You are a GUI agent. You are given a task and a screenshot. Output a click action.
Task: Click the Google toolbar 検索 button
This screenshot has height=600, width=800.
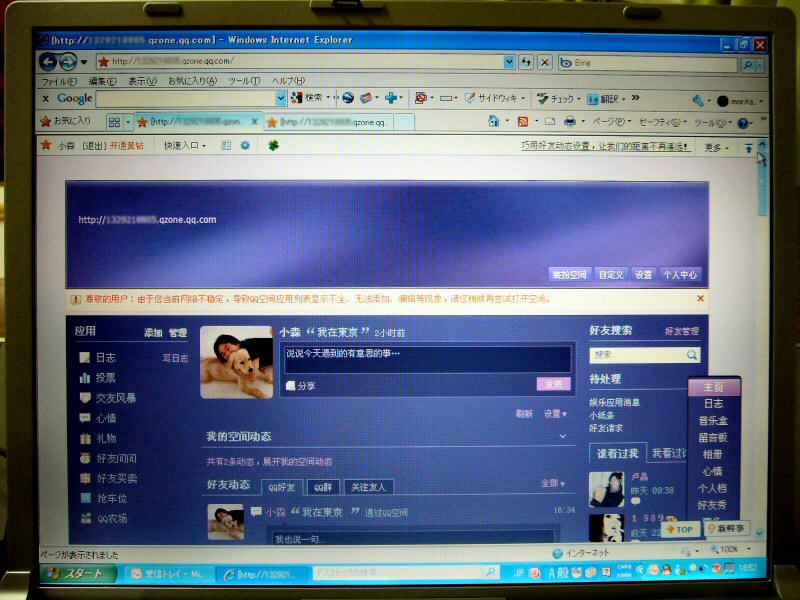307,97
